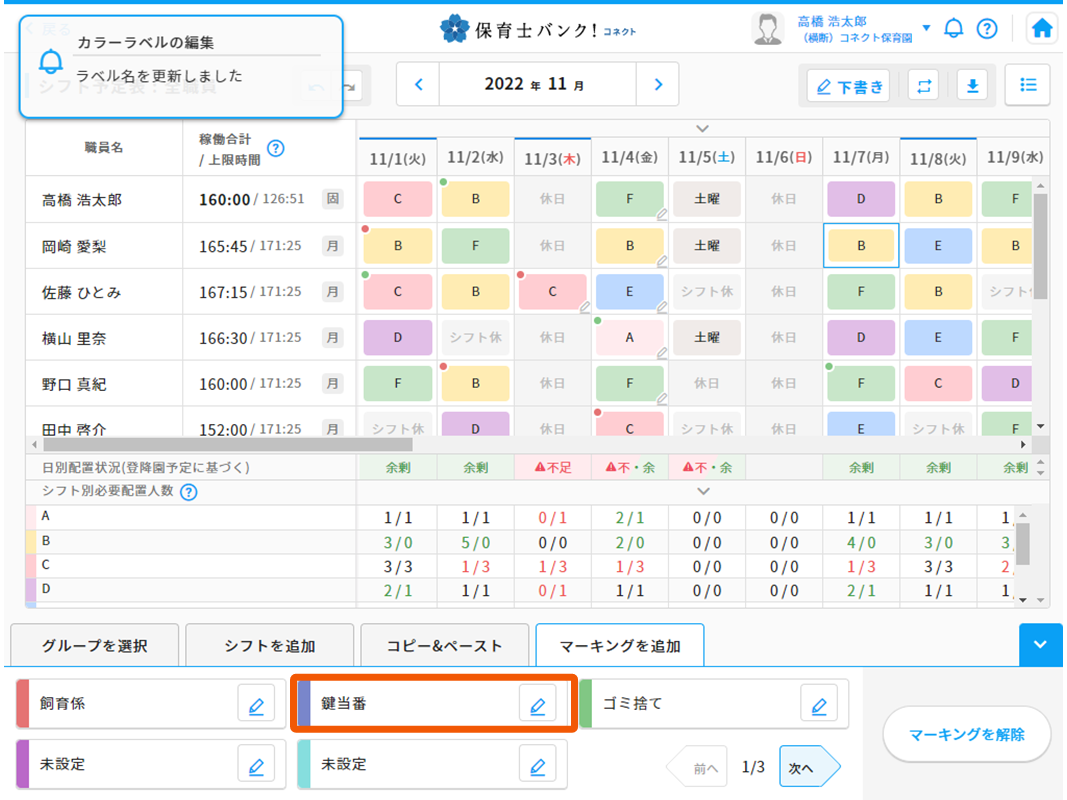
Task: Switch to コピー&ペースト tab
Action: (x=445, y=646)
